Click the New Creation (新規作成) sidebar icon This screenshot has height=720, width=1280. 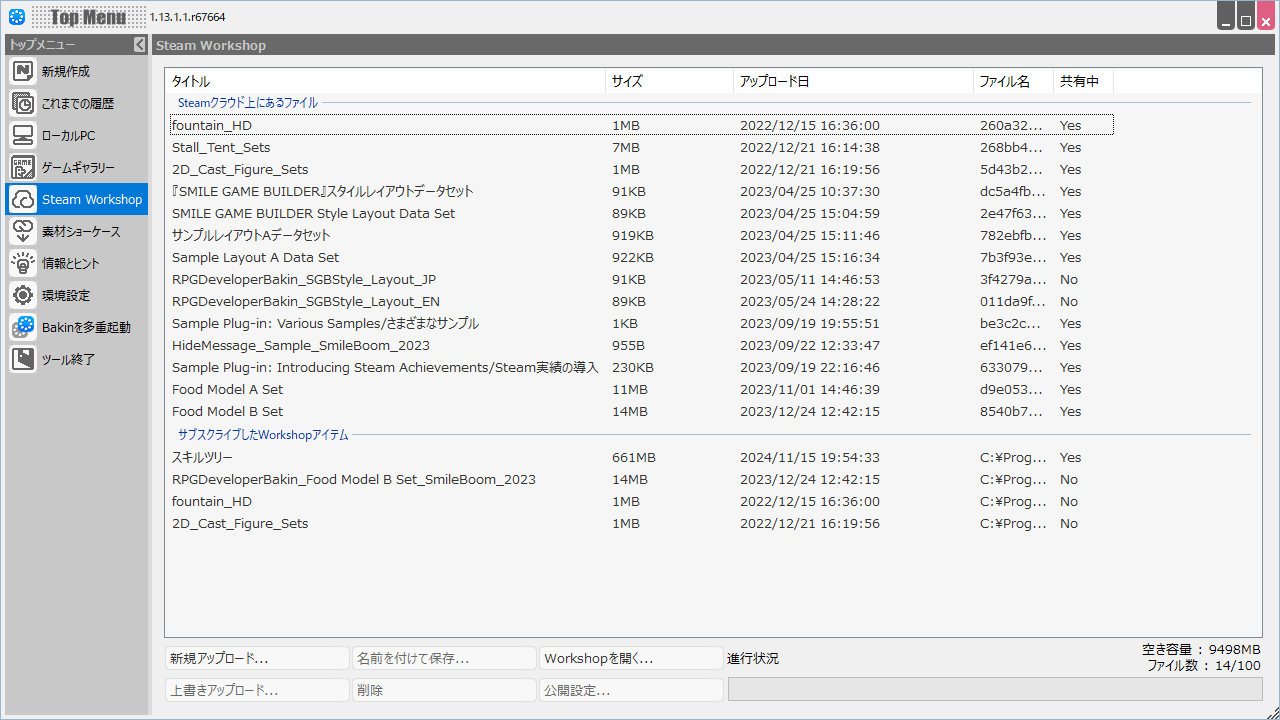pos(23,71)
